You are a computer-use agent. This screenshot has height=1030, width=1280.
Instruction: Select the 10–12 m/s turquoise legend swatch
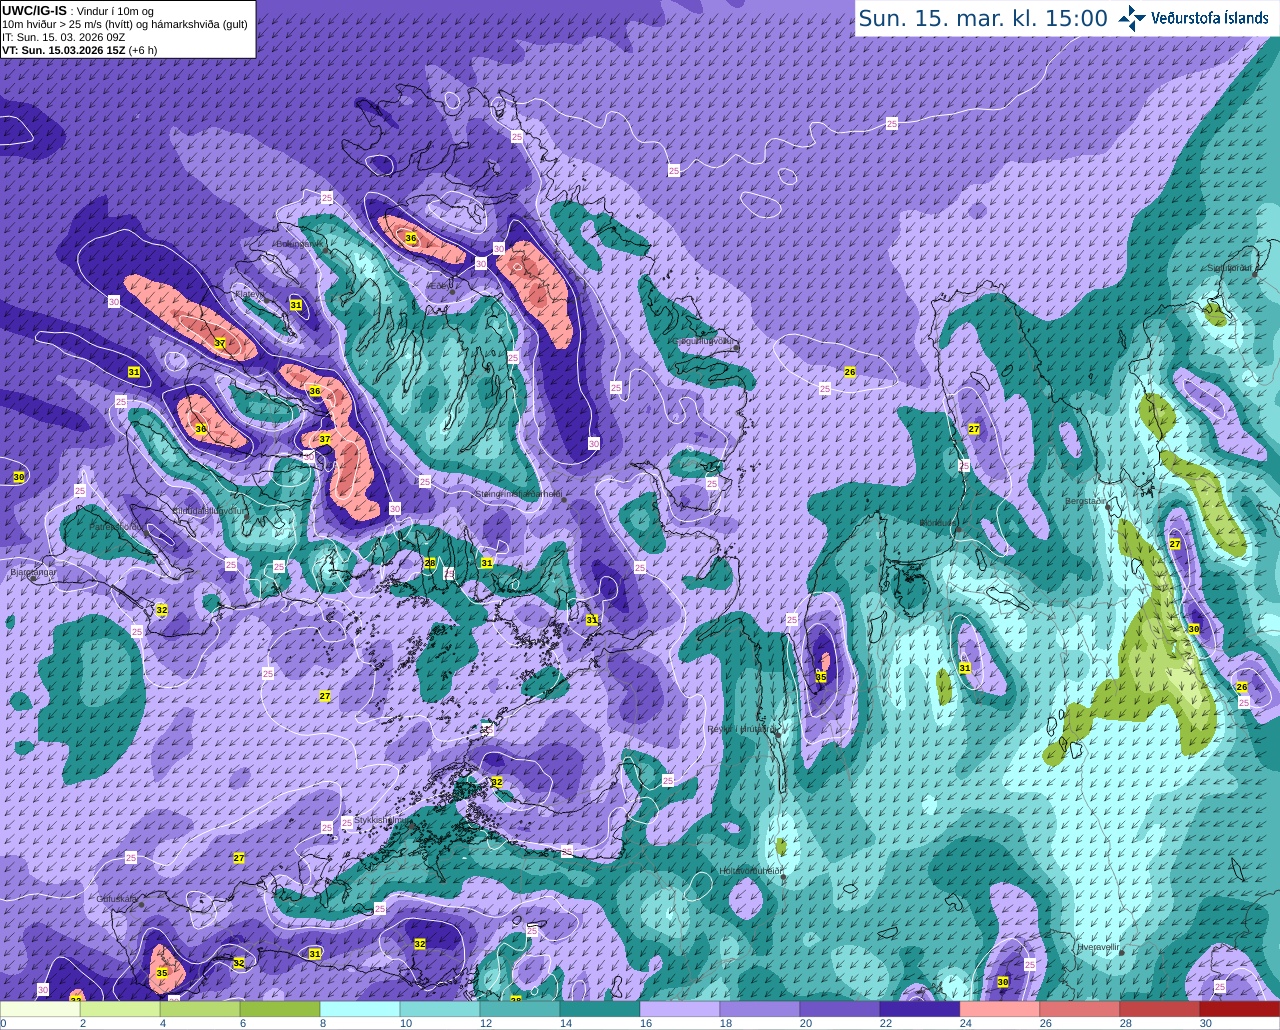pos(440,1009)
